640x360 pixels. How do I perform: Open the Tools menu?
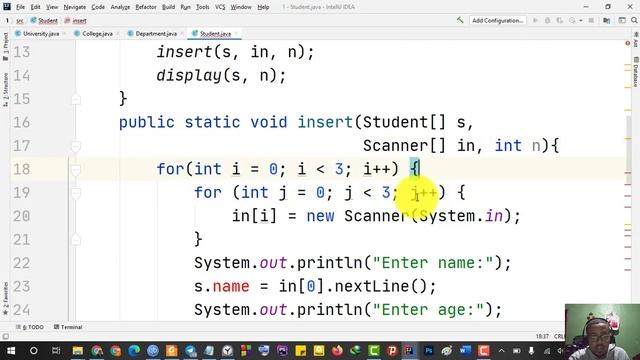202,7
